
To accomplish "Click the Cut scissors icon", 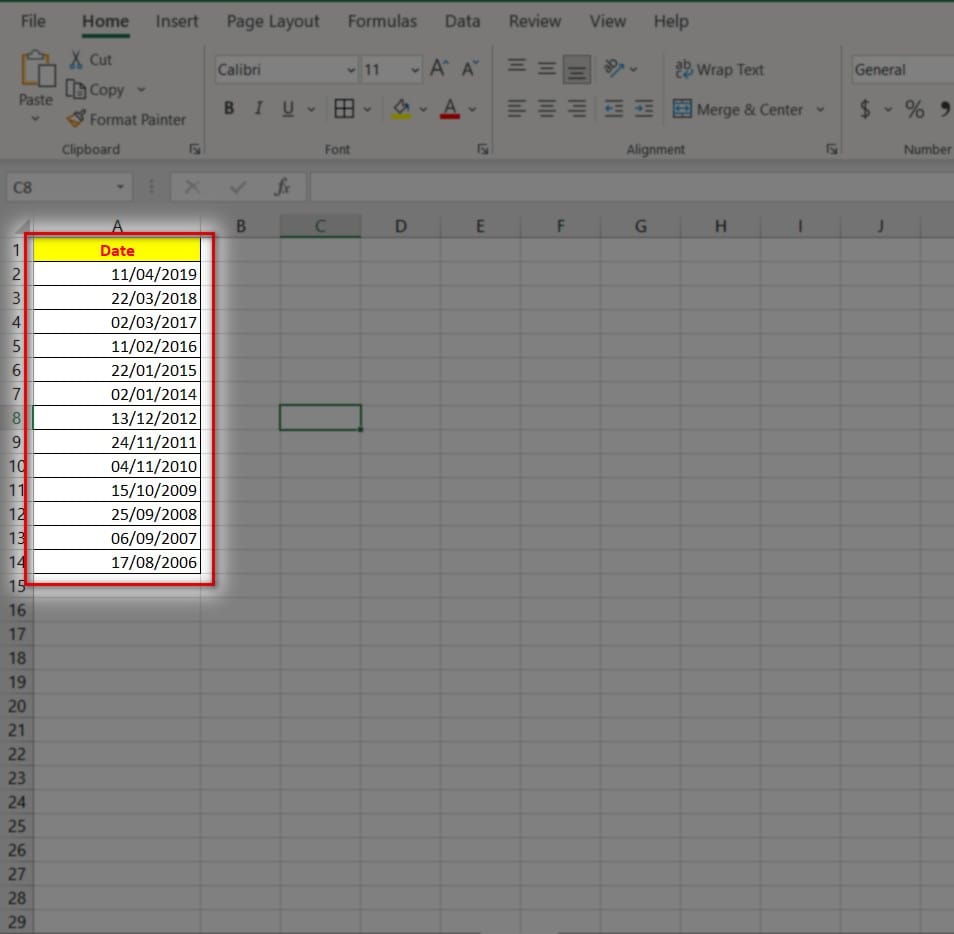I will point(76,60).
